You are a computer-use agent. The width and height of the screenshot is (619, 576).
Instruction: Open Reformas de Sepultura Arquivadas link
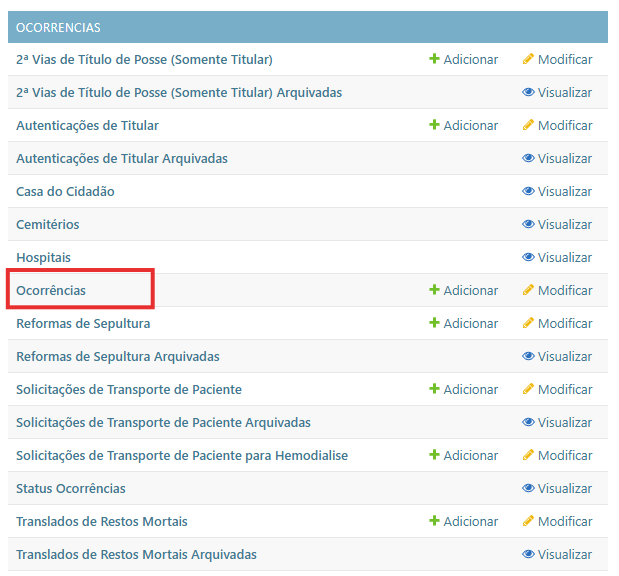[x=118, y=356]
